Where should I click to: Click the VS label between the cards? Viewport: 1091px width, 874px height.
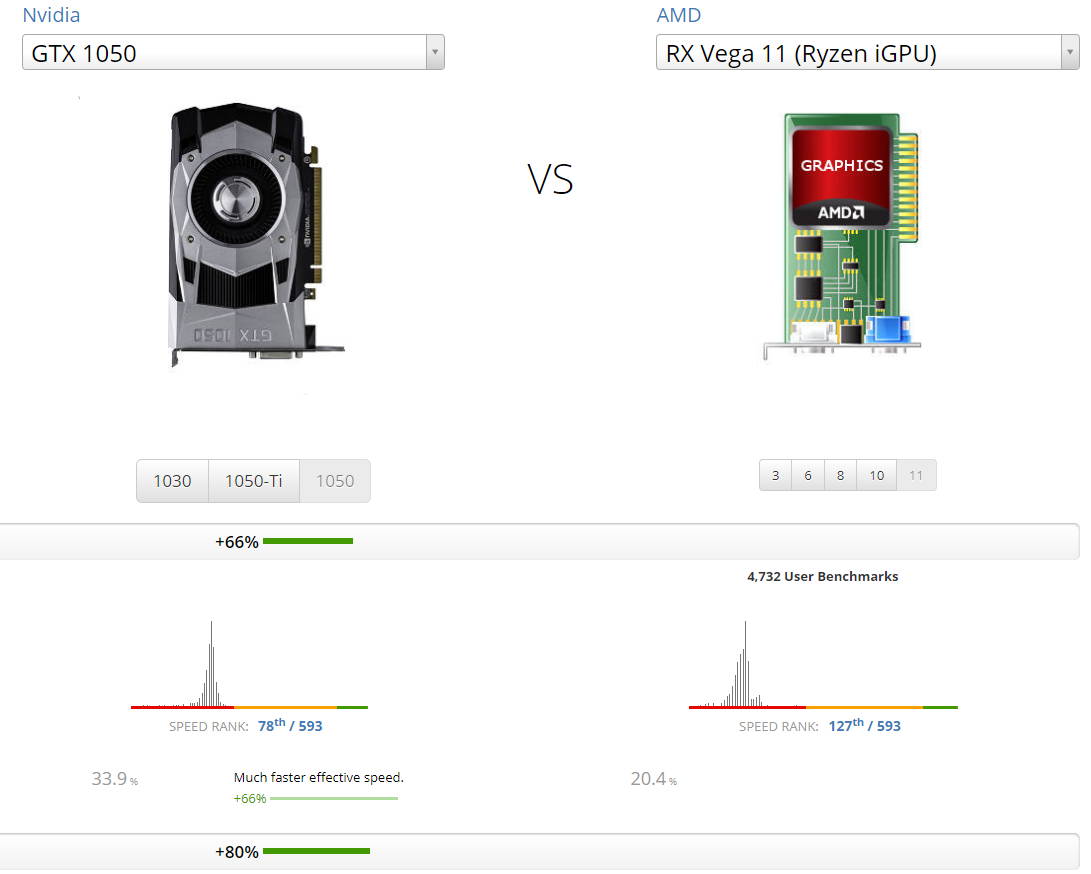pyautogui.click(x=550, y=179)
